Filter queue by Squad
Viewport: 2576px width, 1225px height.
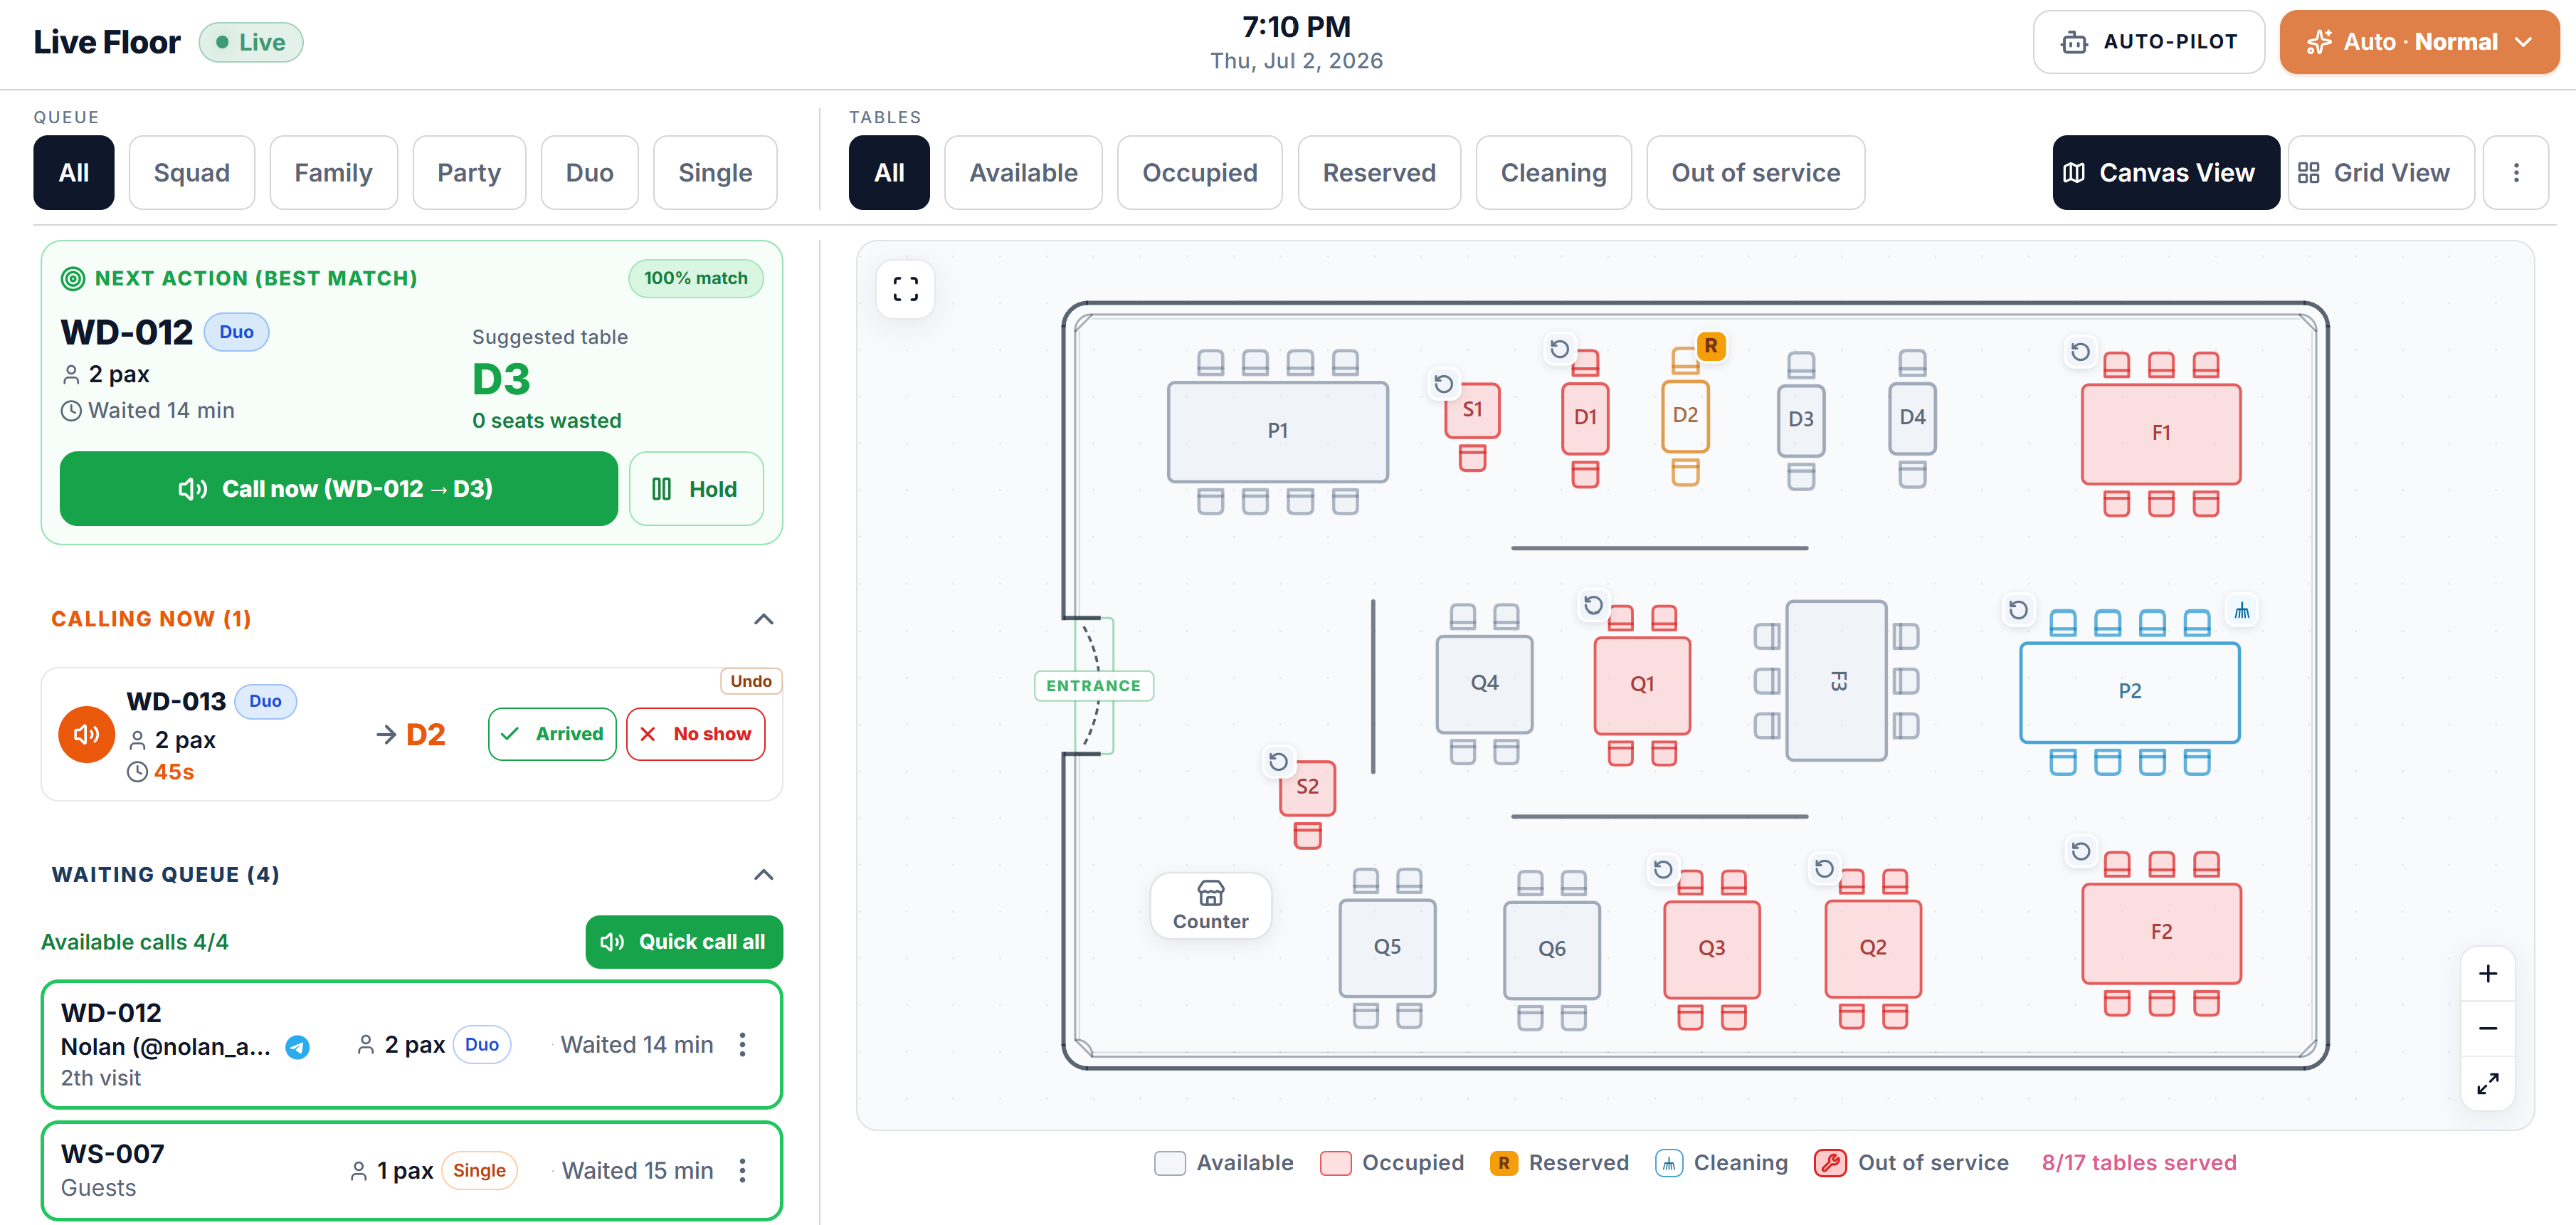point(192,173)
